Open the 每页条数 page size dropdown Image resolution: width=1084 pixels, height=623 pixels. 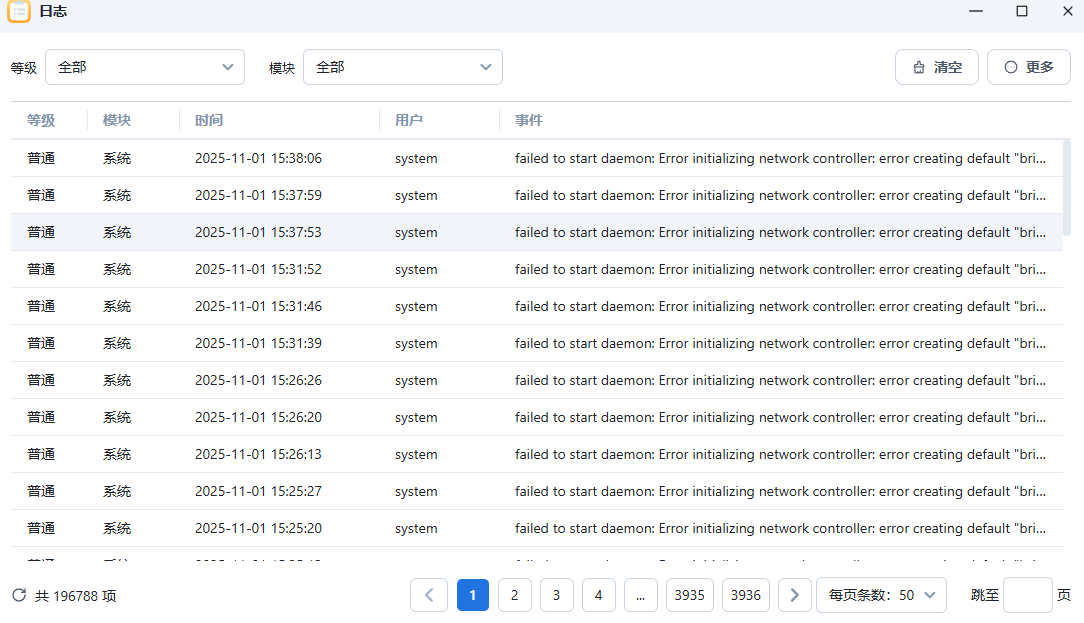(881, 594)
